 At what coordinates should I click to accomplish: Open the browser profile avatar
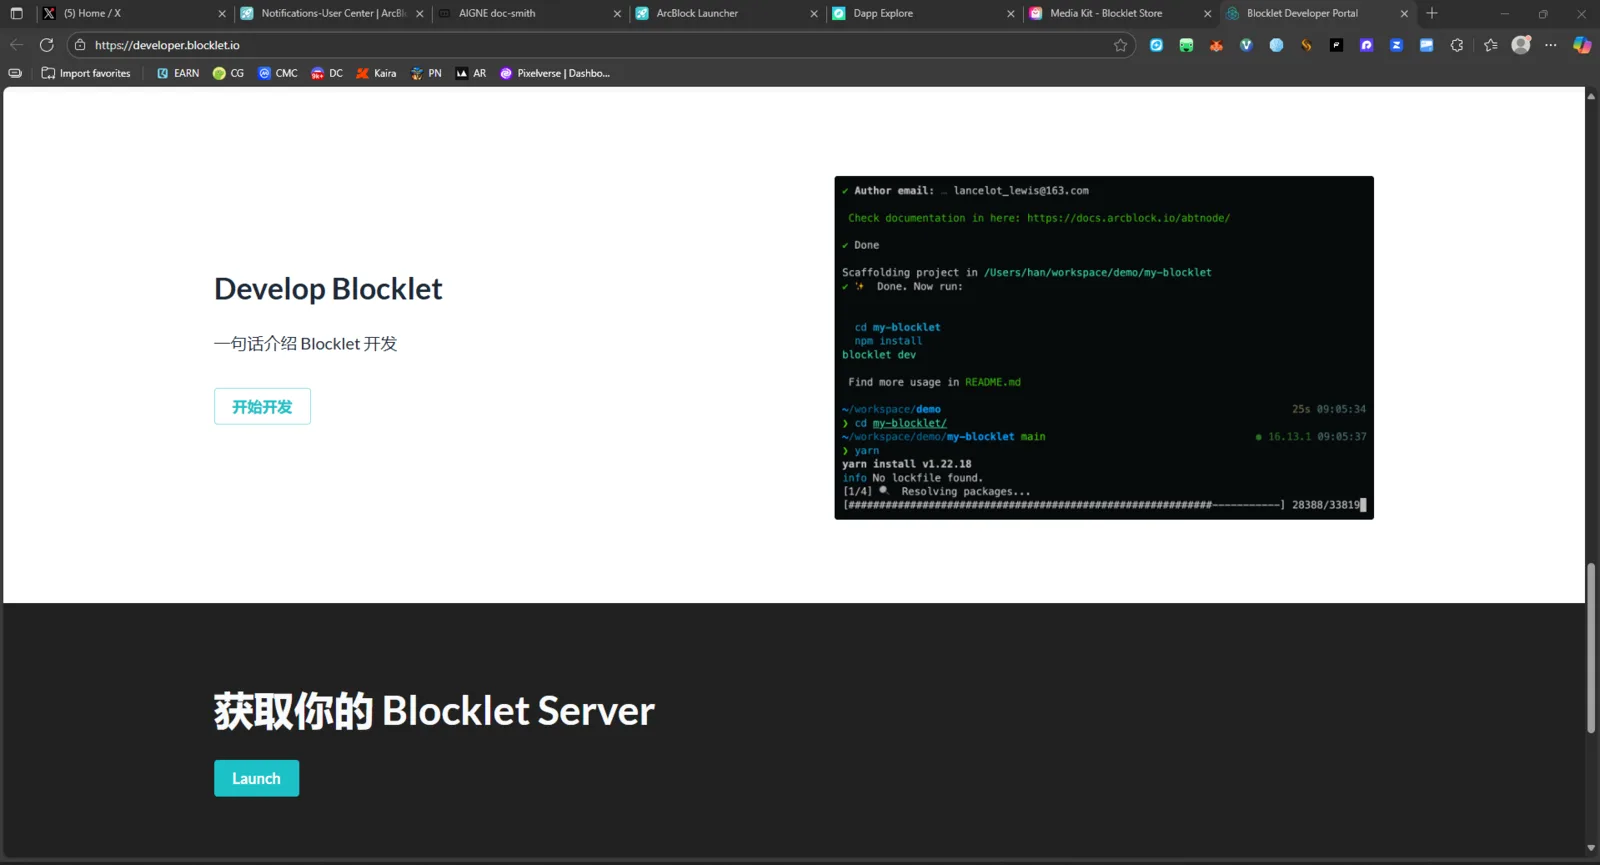click(x=1521, y=45)
